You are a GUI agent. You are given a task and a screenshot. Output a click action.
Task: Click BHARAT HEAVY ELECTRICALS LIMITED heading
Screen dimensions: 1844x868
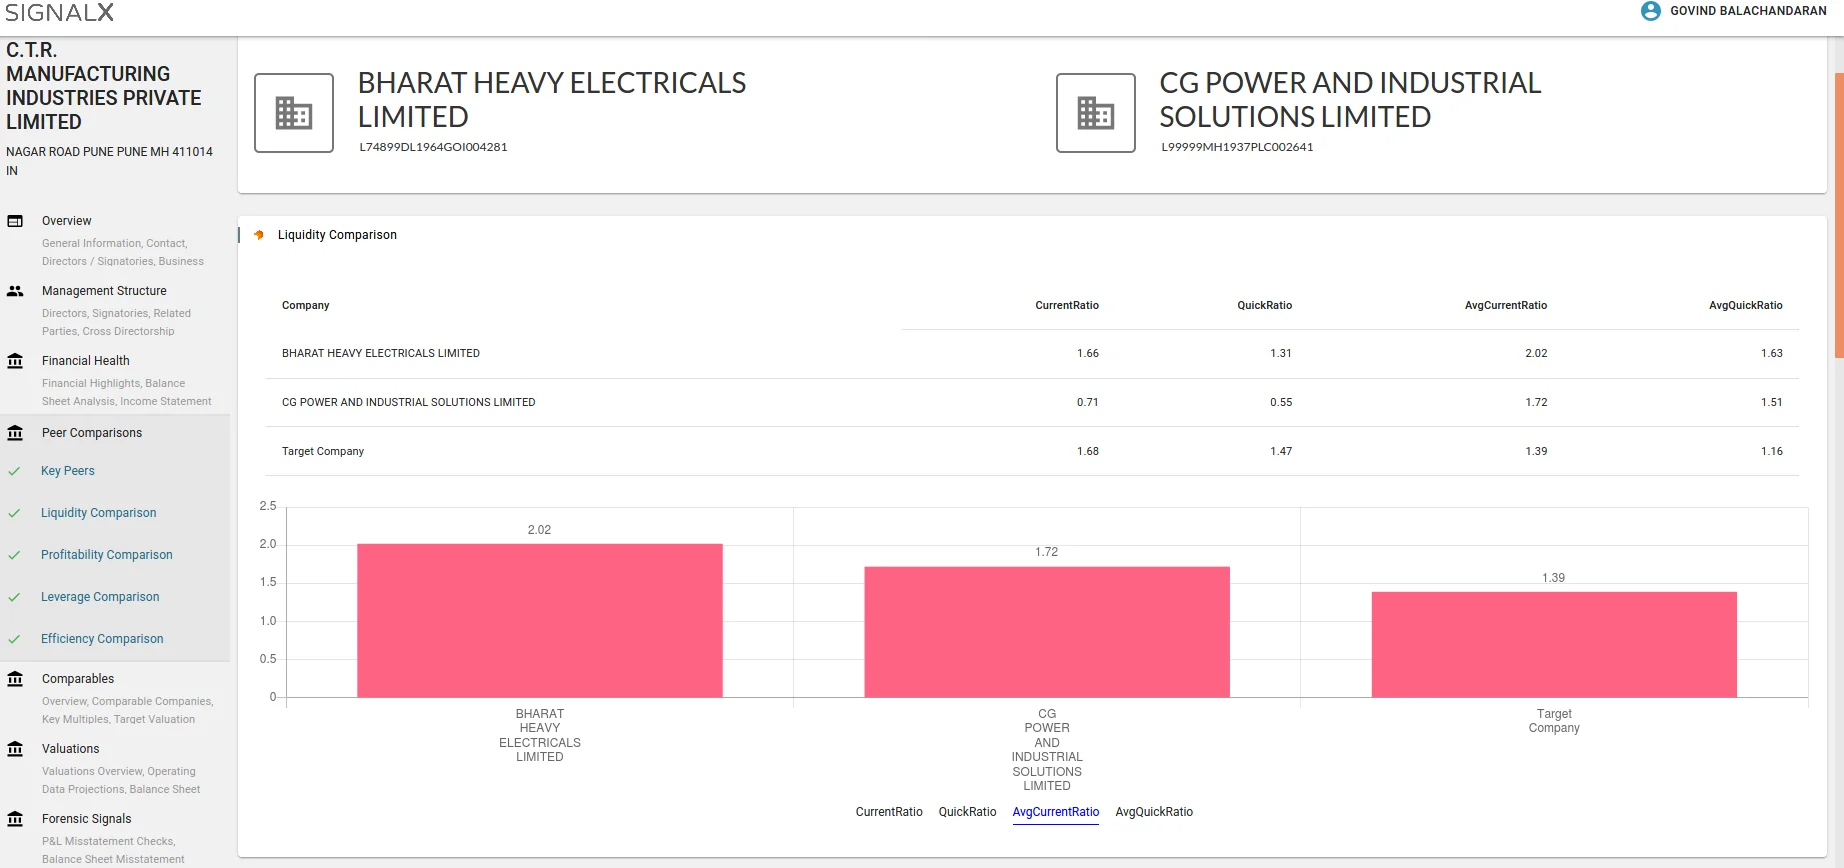pyautogui.click(x=552, y=100)
